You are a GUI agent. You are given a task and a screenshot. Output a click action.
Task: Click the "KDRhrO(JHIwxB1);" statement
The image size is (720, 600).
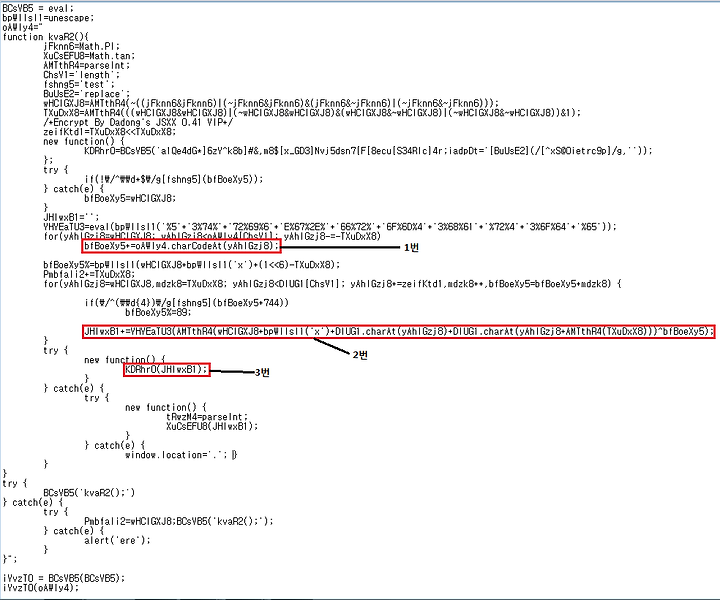(166, 369)
